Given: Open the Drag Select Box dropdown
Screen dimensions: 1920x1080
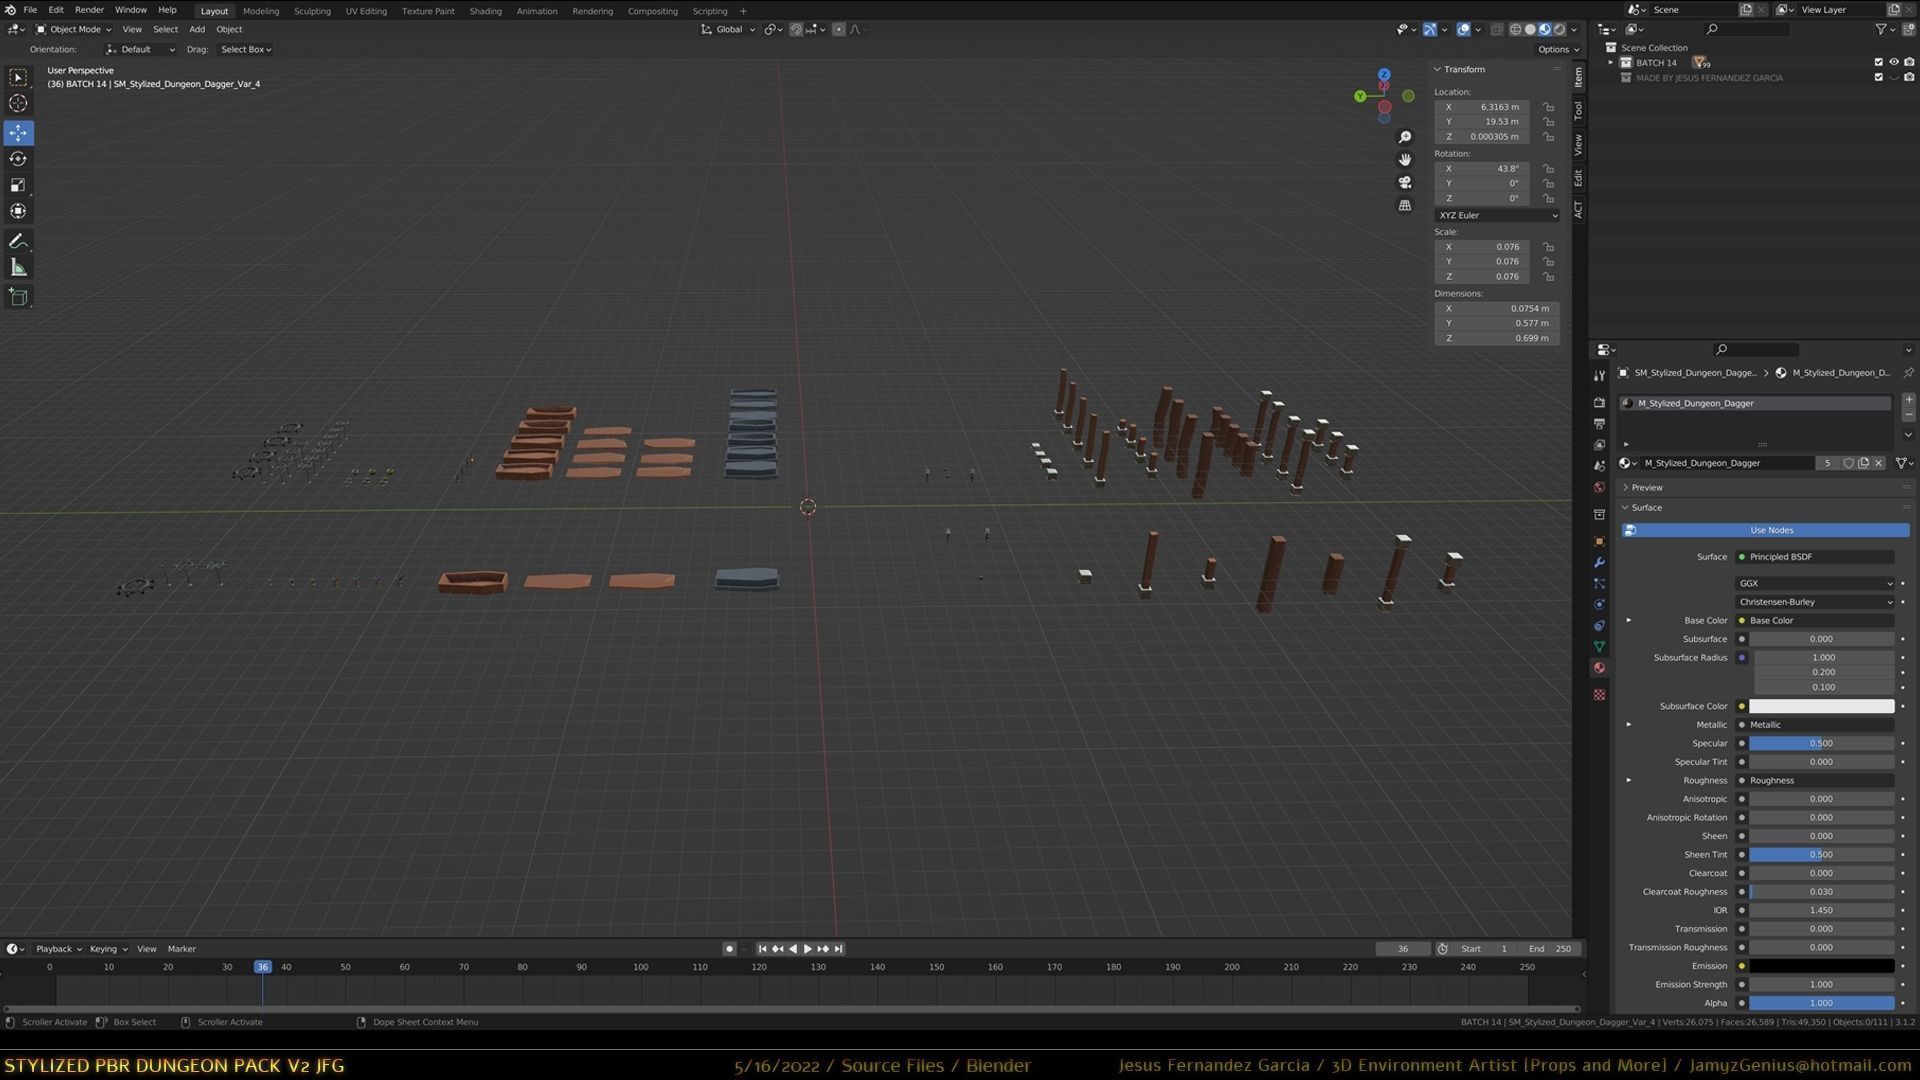Looking at the screenshot, I should [x=246, y=49].
